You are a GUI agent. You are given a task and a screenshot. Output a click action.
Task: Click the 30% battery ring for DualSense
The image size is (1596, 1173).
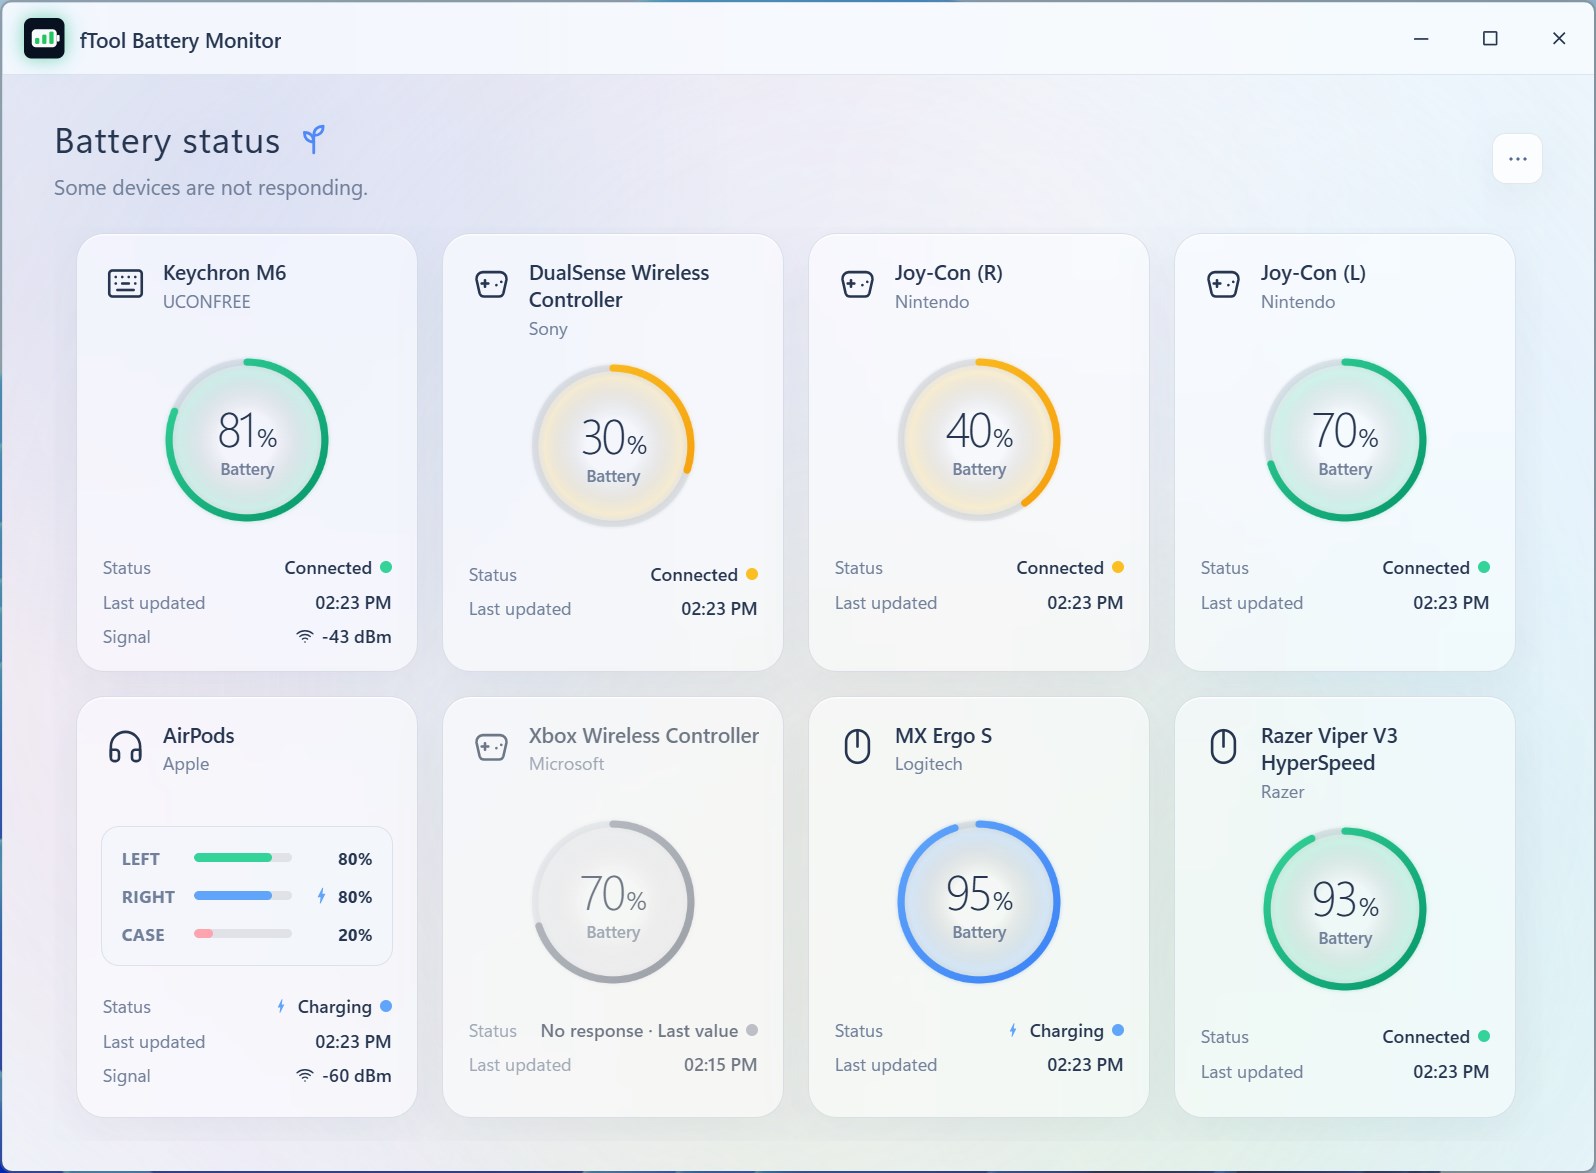613,446
